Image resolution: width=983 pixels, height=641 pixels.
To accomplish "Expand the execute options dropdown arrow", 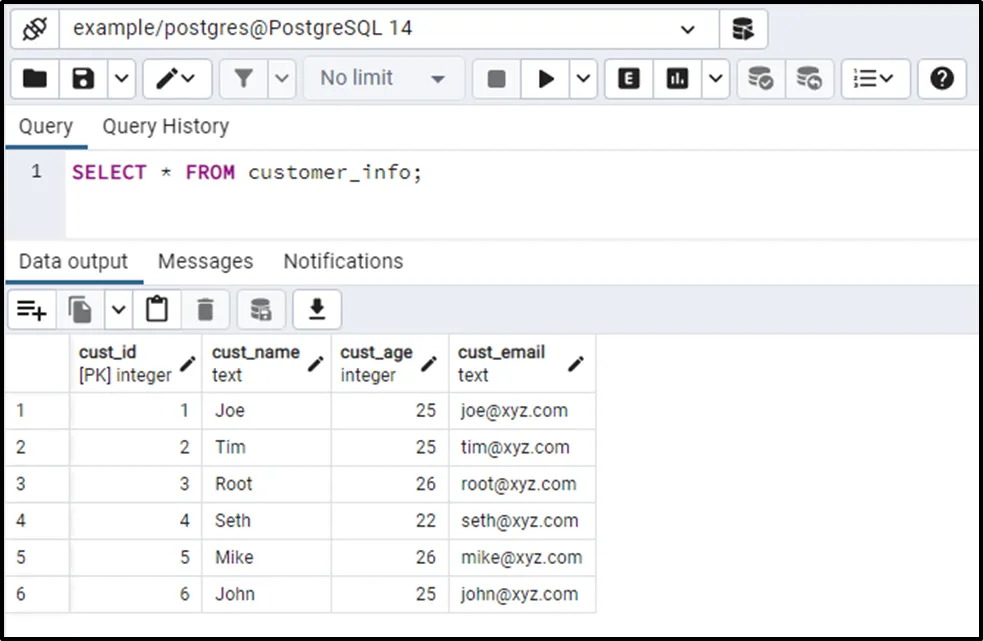I will pyautogui.click(x=584, y=78).
